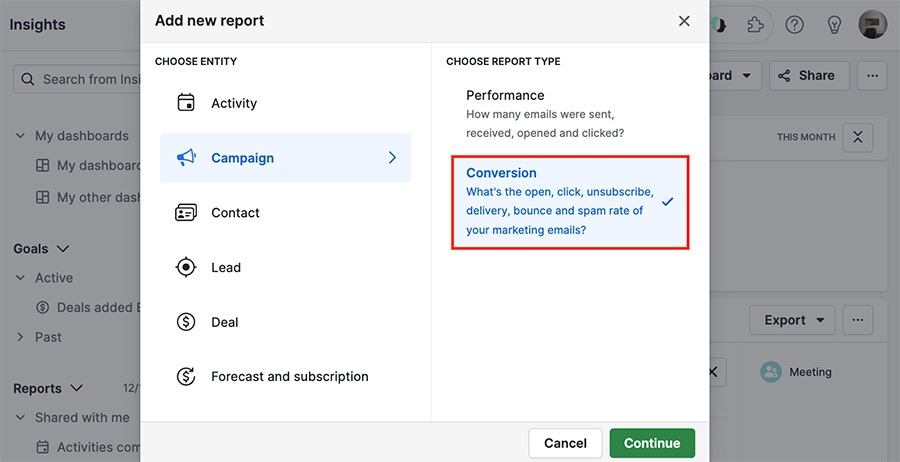900x462 pixels.
Task: Open the help question mark icon
Action: point(794,25)
